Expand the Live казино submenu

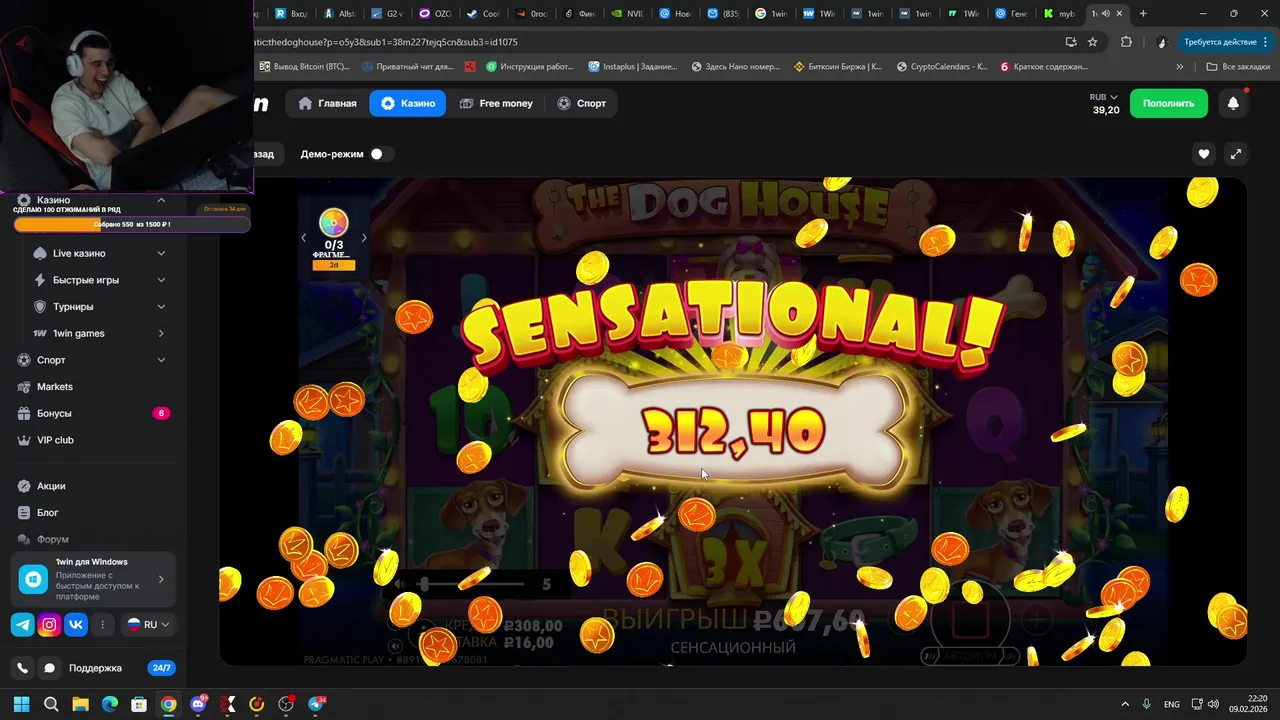click(161, 253)
